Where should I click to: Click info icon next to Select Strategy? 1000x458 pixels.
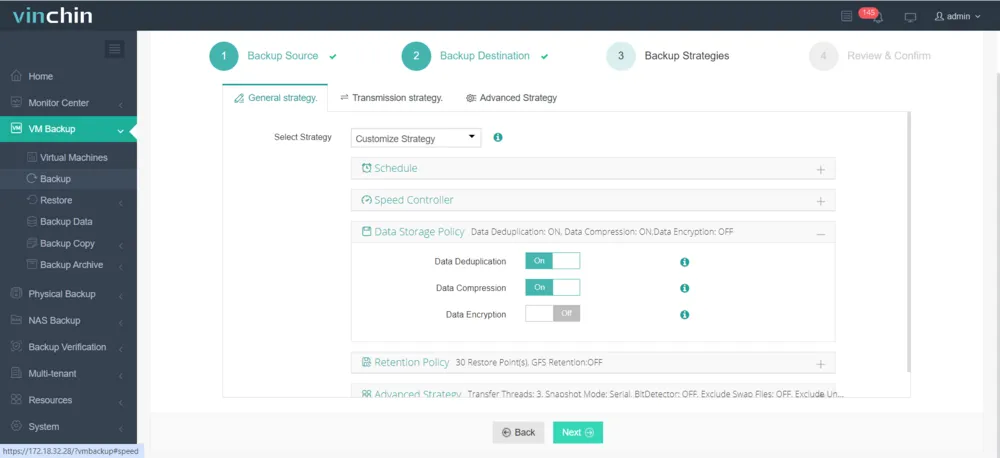[498, 137]
